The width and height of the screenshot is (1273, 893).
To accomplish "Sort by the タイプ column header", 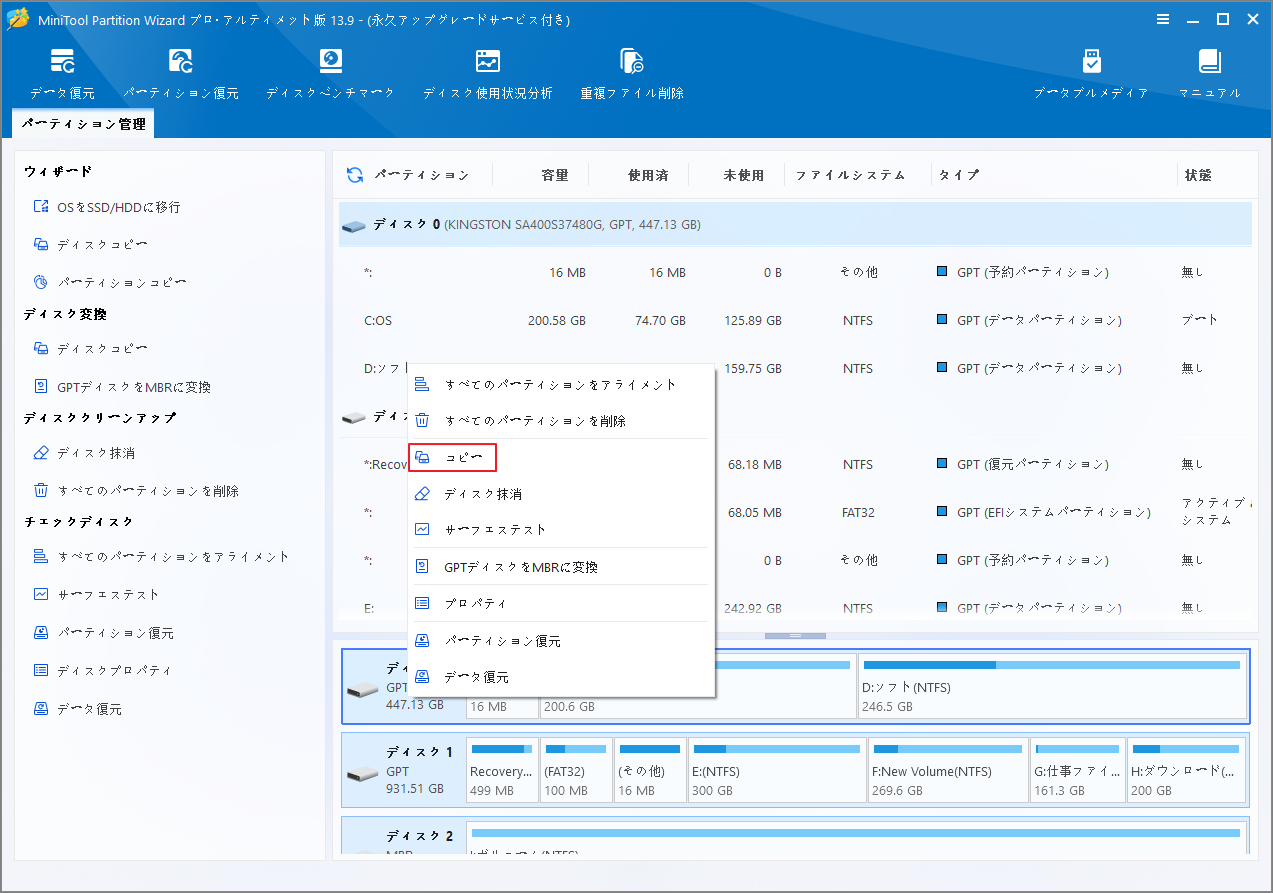I will point(958,175).
